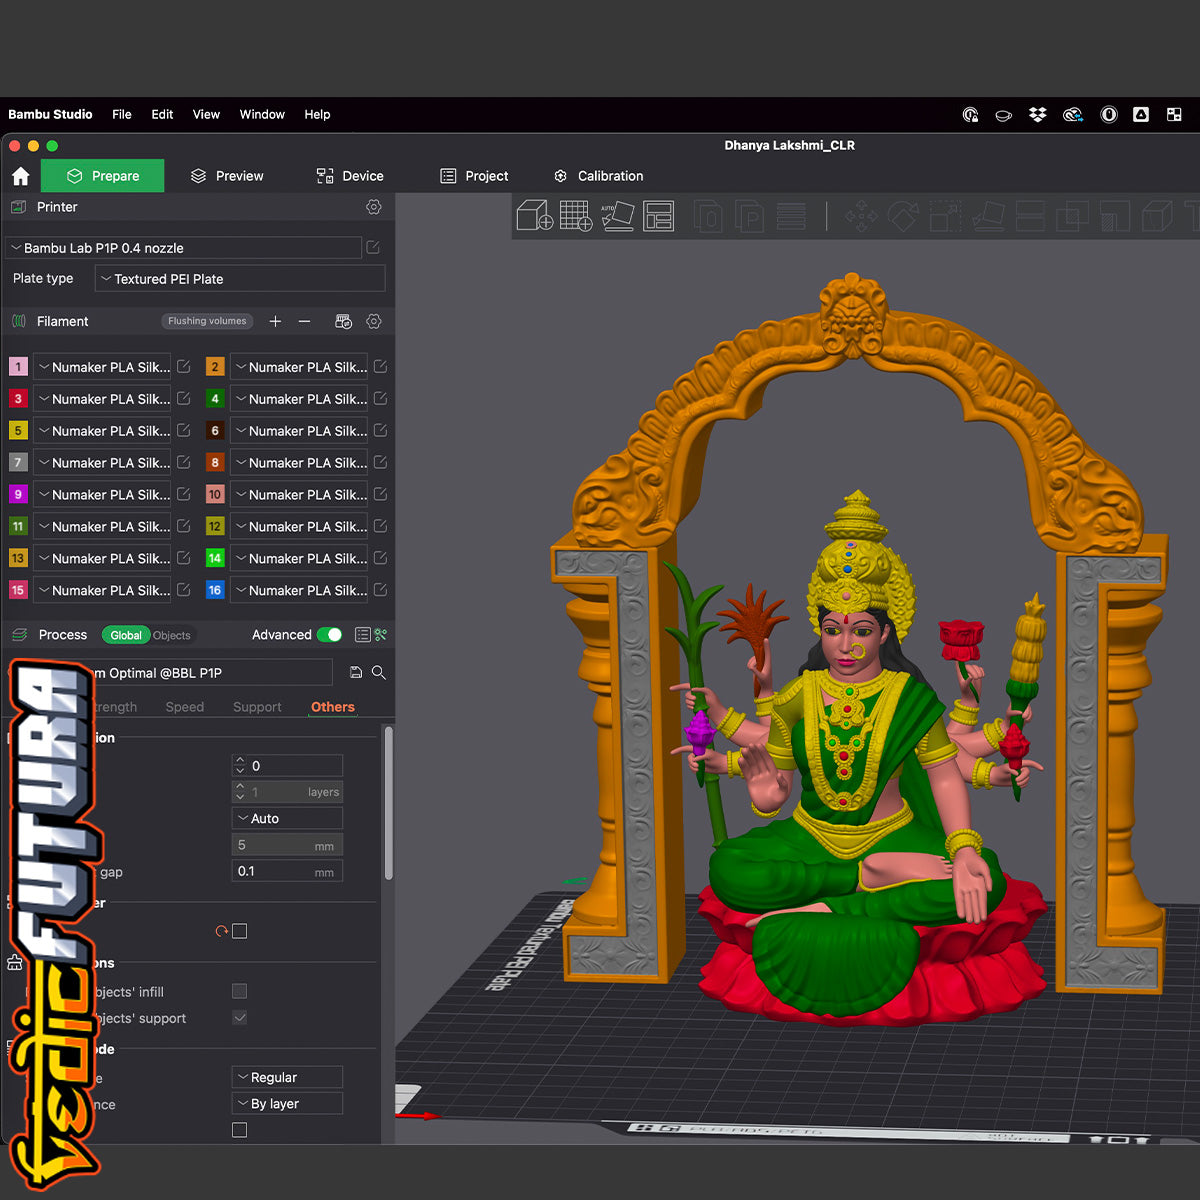
Task: Switch to the Preview tab
Action: pos(227,176)
